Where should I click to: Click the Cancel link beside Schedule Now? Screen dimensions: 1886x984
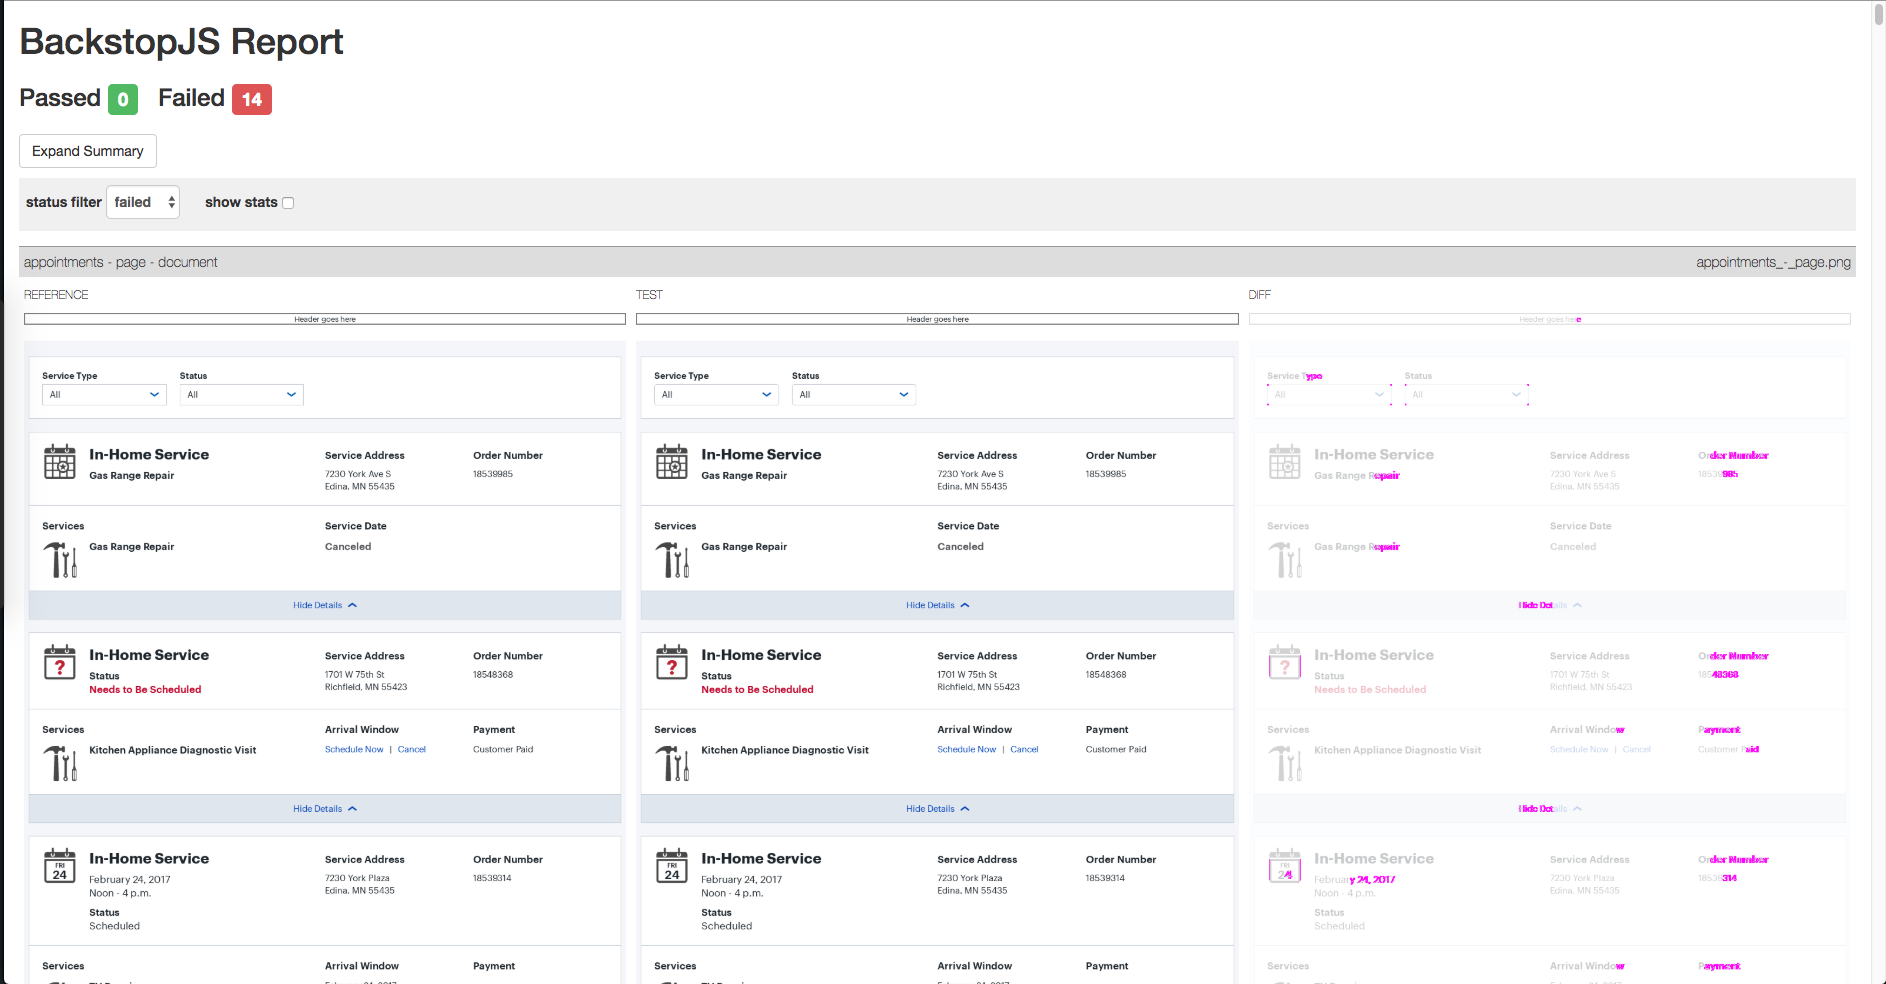point(411,749)
